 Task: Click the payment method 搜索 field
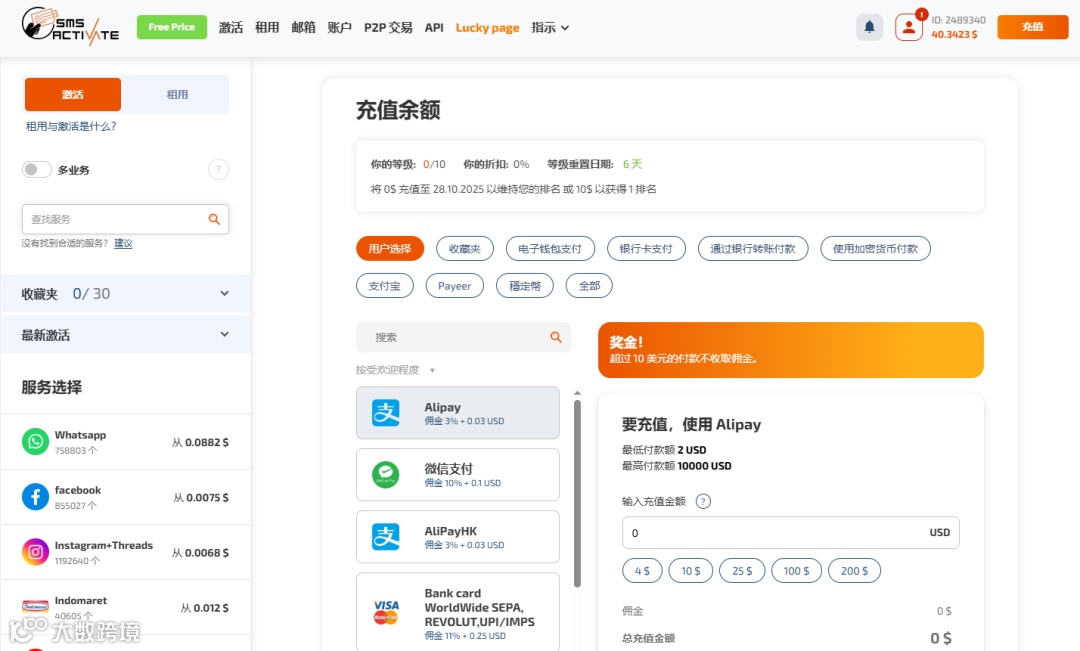463,337
